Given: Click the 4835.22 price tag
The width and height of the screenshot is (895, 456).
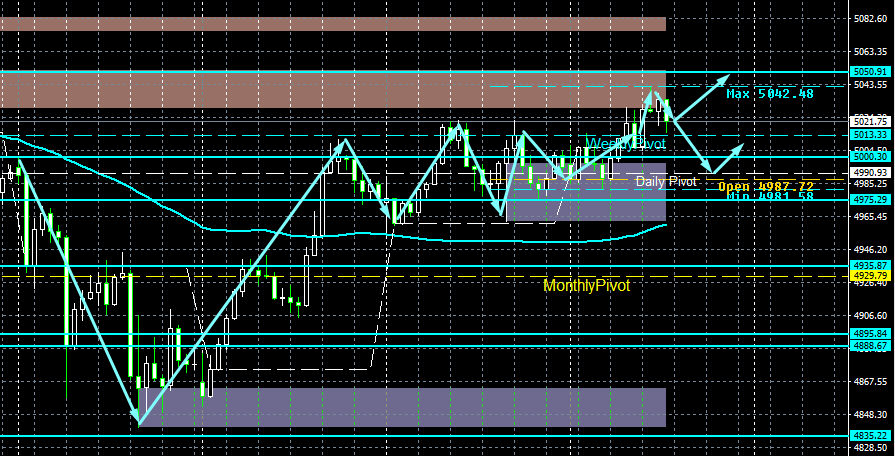Looking at the screenshot, I should point(871,435).
